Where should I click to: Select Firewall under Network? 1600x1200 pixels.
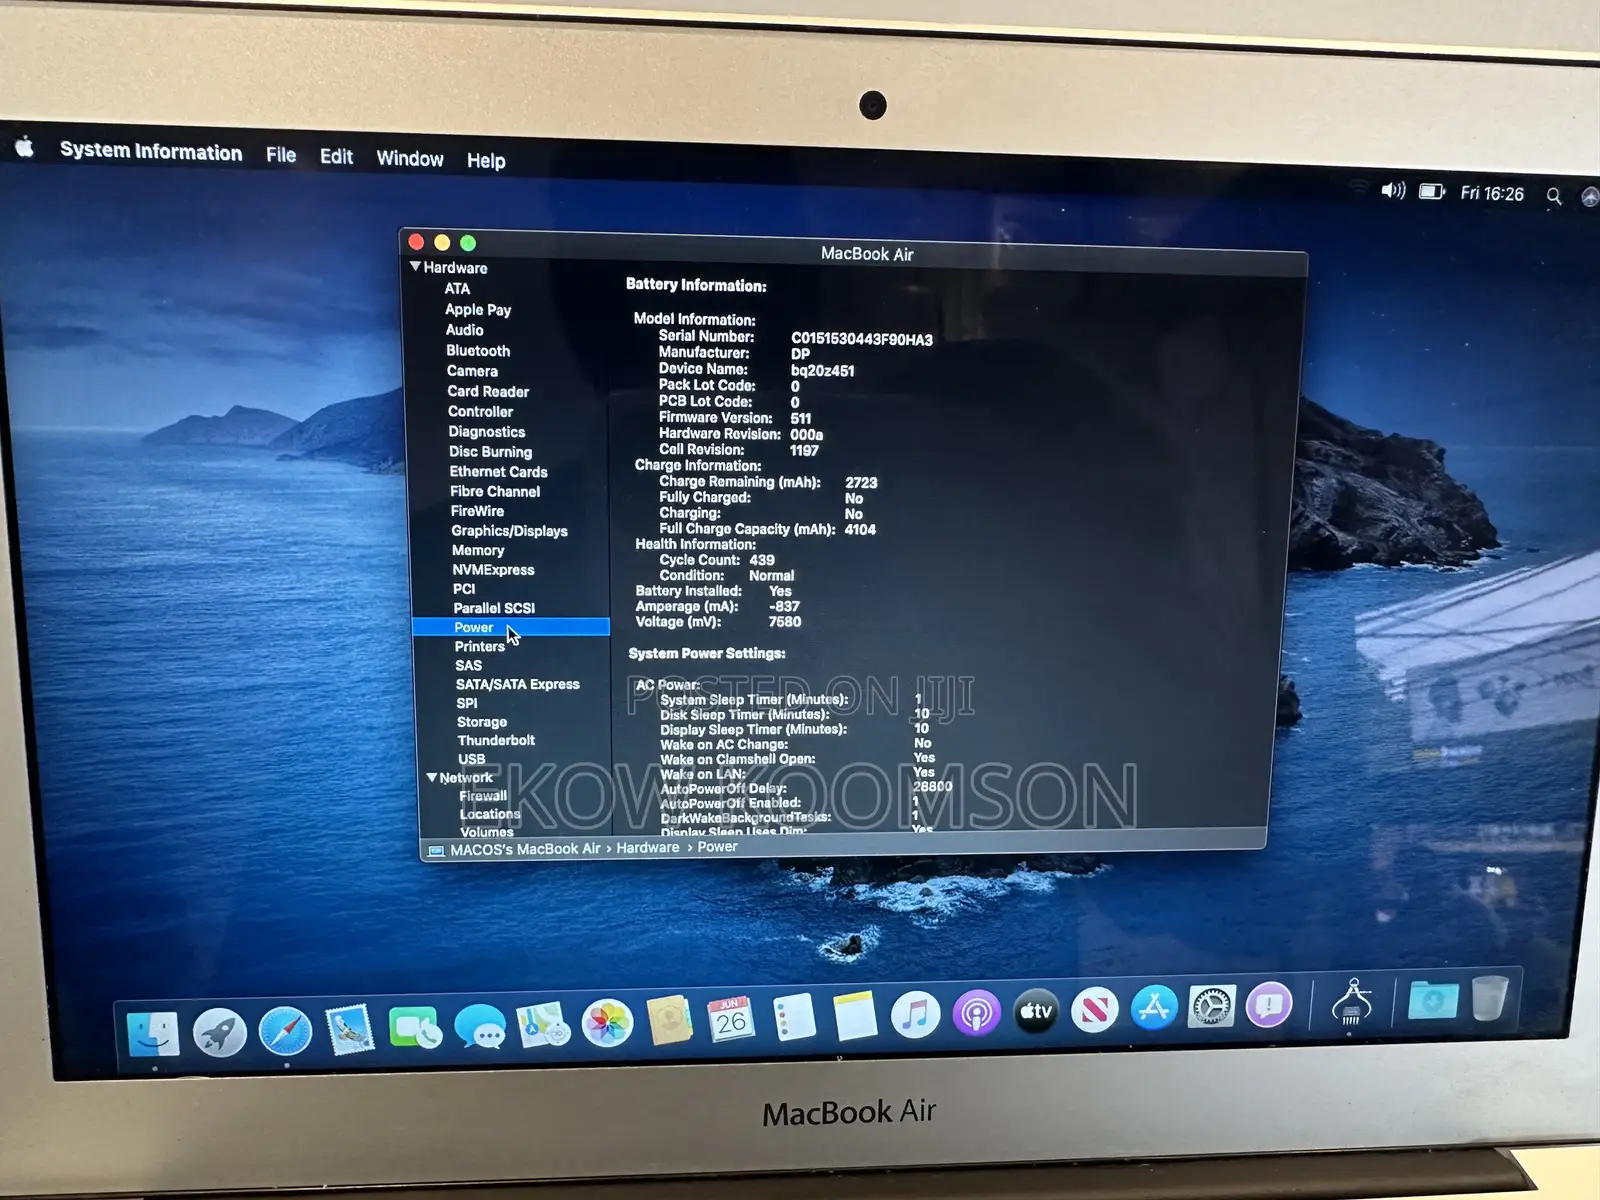(x=483, y=796)
